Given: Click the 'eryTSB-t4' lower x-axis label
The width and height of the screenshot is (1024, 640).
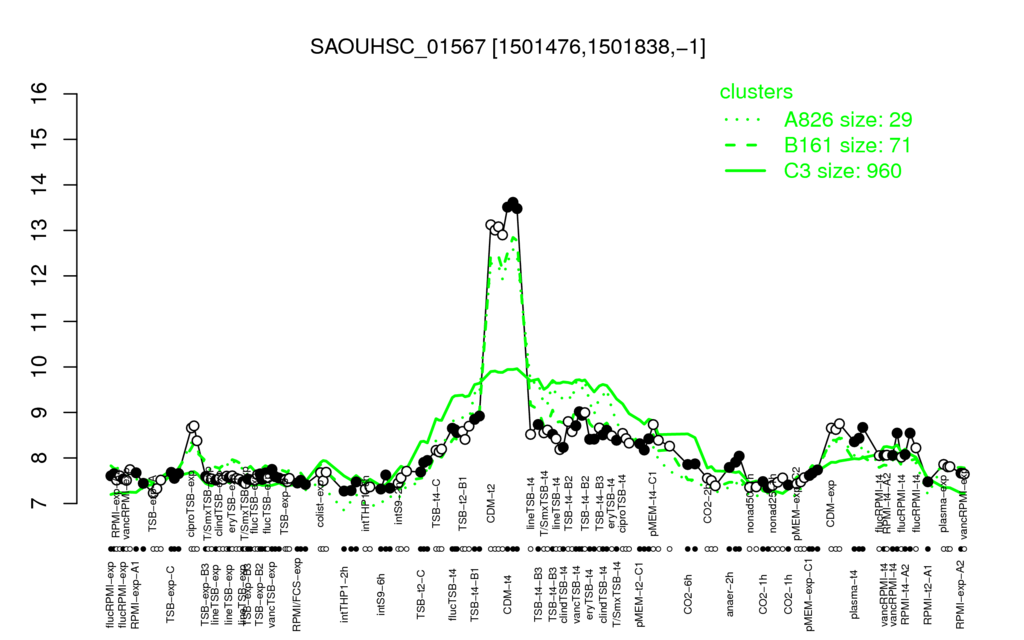Looking at the screenshot, I should click(589, 594).
